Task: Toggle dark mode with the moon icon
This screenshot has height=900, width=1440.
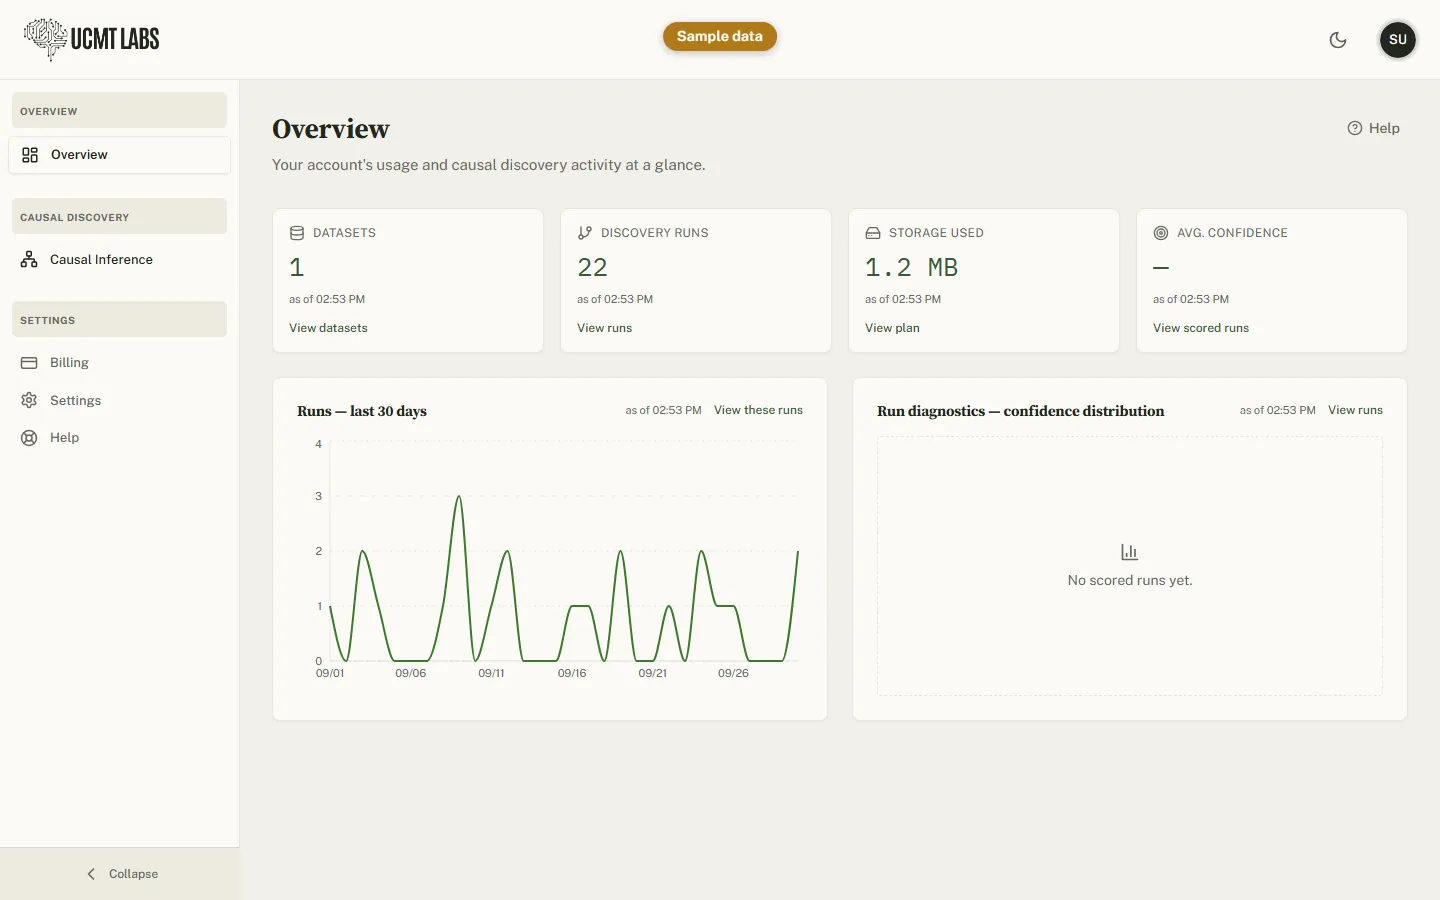Action: click(1338, 40)
